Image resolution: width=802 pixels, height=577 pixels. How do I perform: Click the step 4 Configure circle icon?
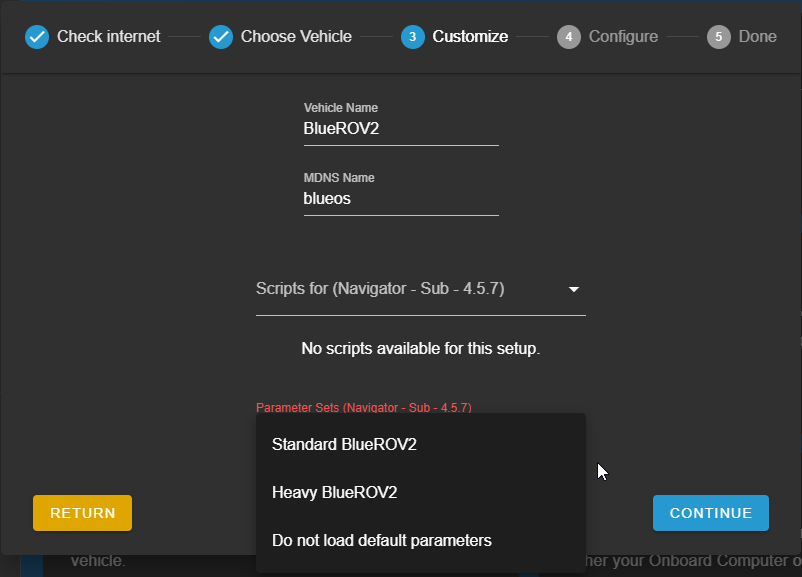click(569, 37)
